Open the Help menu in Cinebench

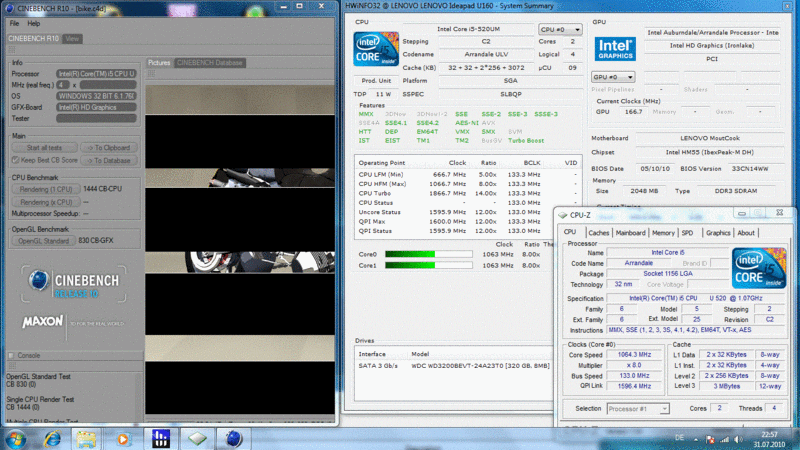click(34, 23)
